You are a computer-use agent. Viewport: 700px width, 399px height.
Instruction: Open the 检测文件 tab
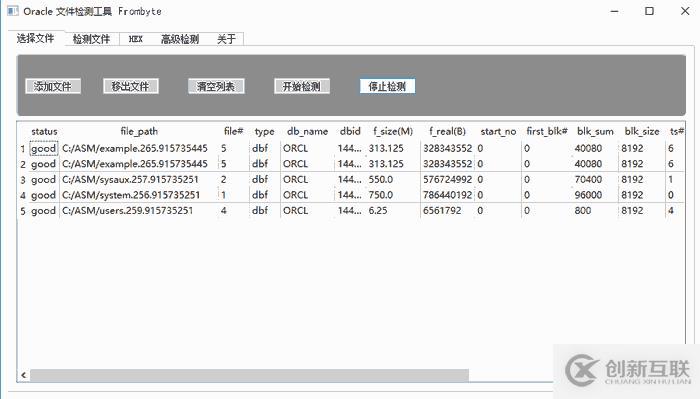pos(91,39)
